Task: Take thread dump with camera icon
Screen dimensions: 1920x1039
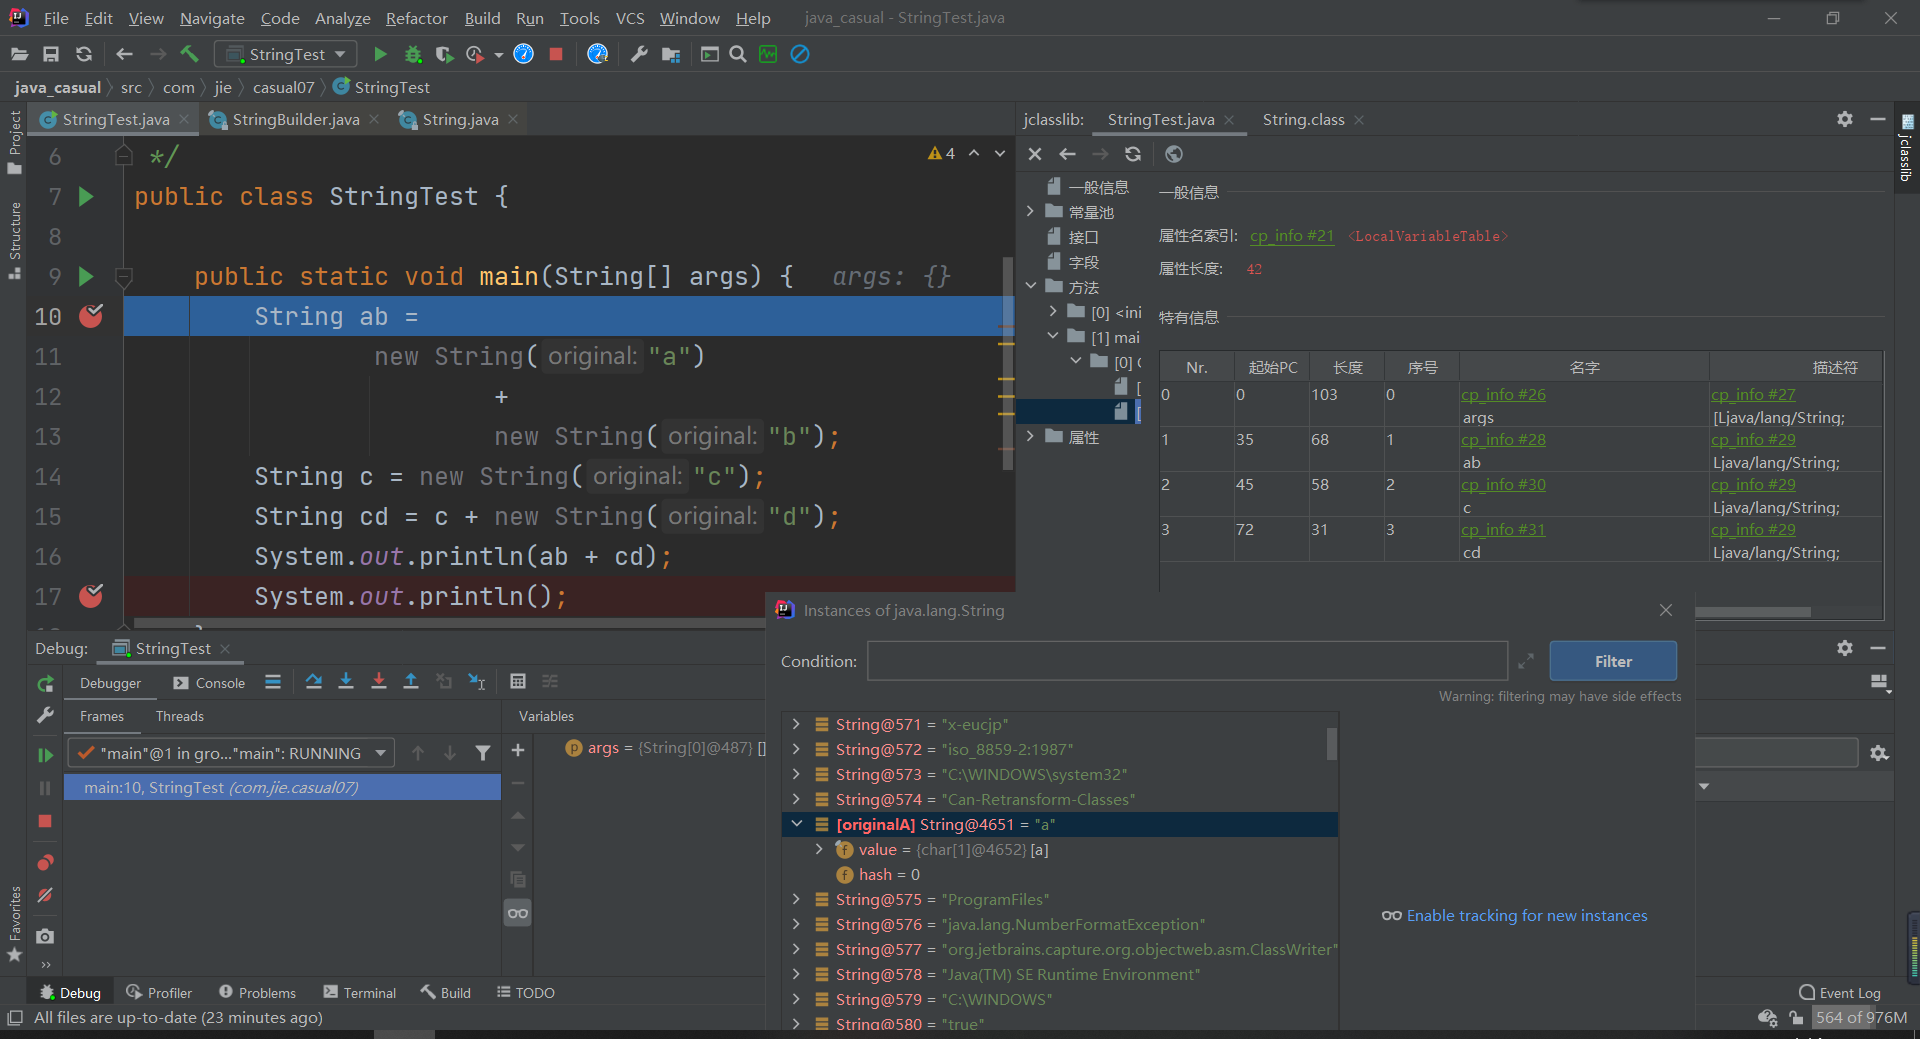Action: point(45,936)
